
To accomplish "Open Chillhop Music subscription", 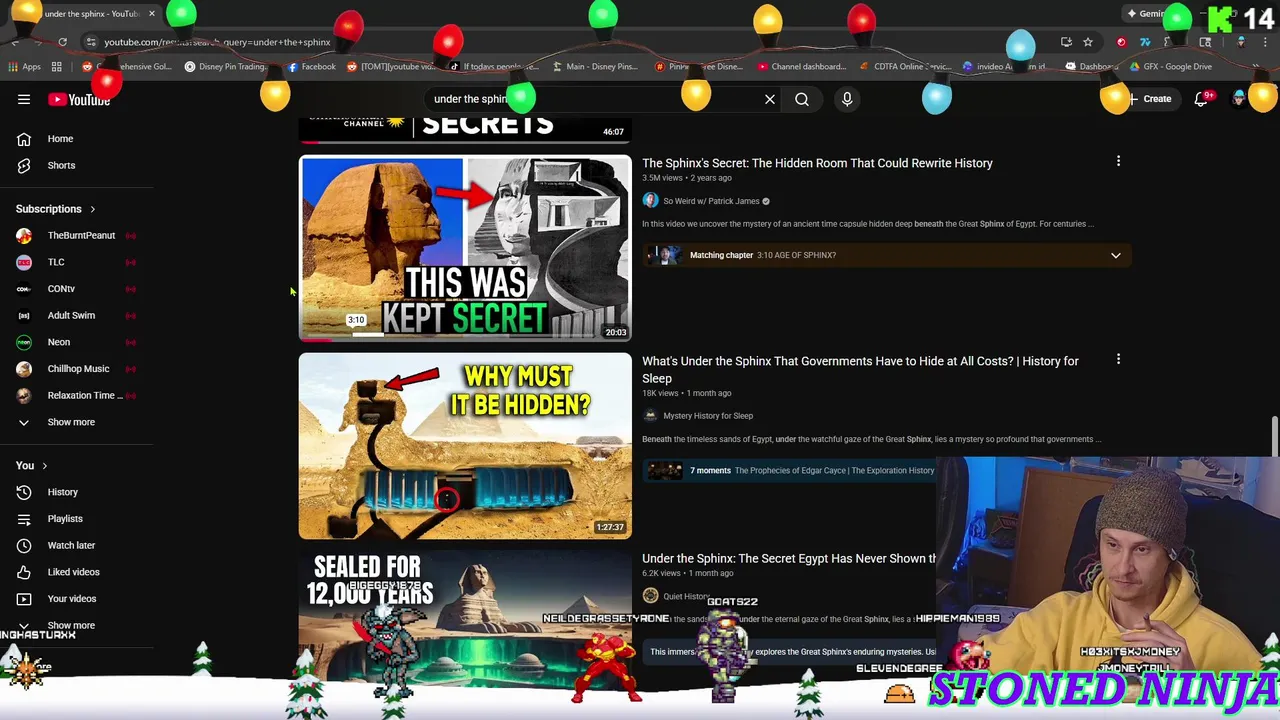I will (x=76, y=369).
